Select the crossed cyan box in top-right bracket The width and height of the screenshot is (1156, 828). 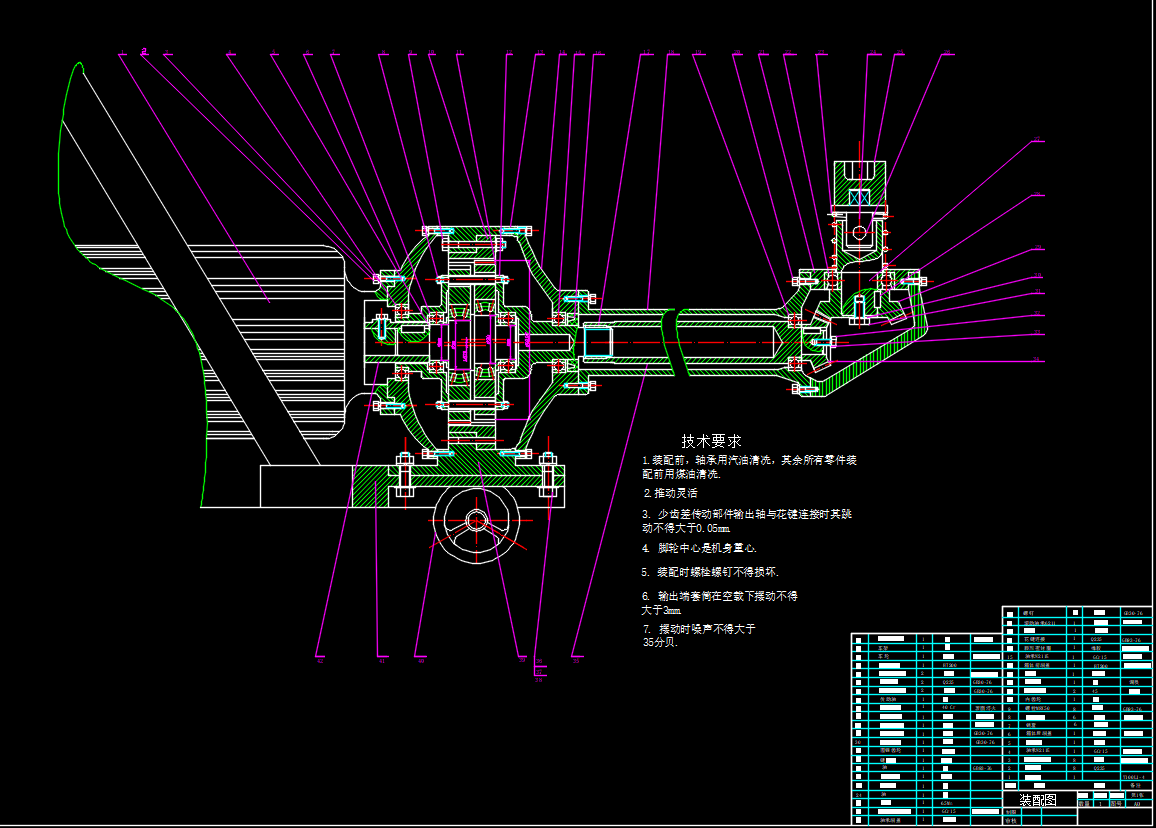[859, 197]
